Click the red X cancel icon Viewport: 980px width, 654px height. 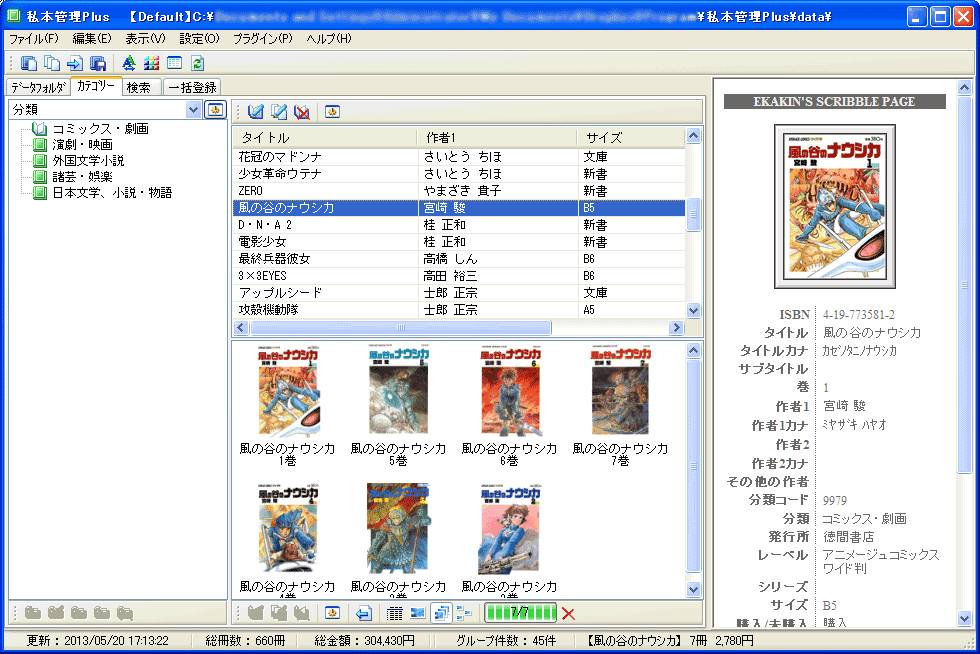click(x=569, y=613)
